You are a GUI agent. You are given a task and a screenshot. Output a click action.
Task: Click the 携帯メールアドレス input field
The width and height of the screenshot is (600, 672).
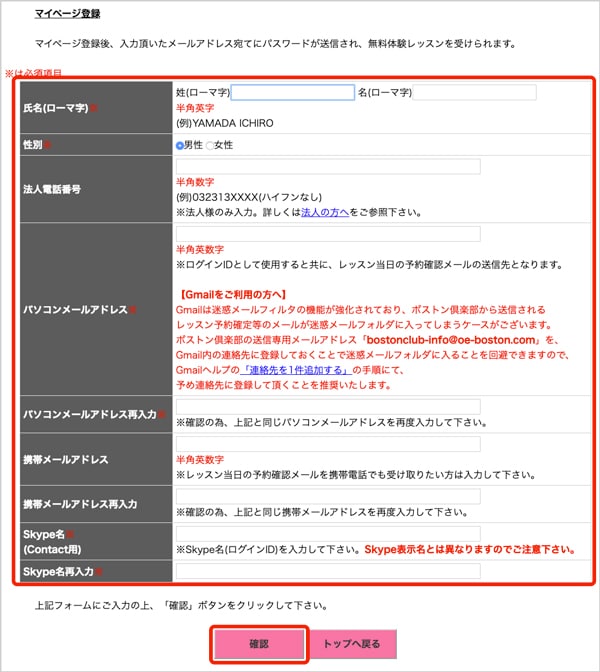(327, 443)
